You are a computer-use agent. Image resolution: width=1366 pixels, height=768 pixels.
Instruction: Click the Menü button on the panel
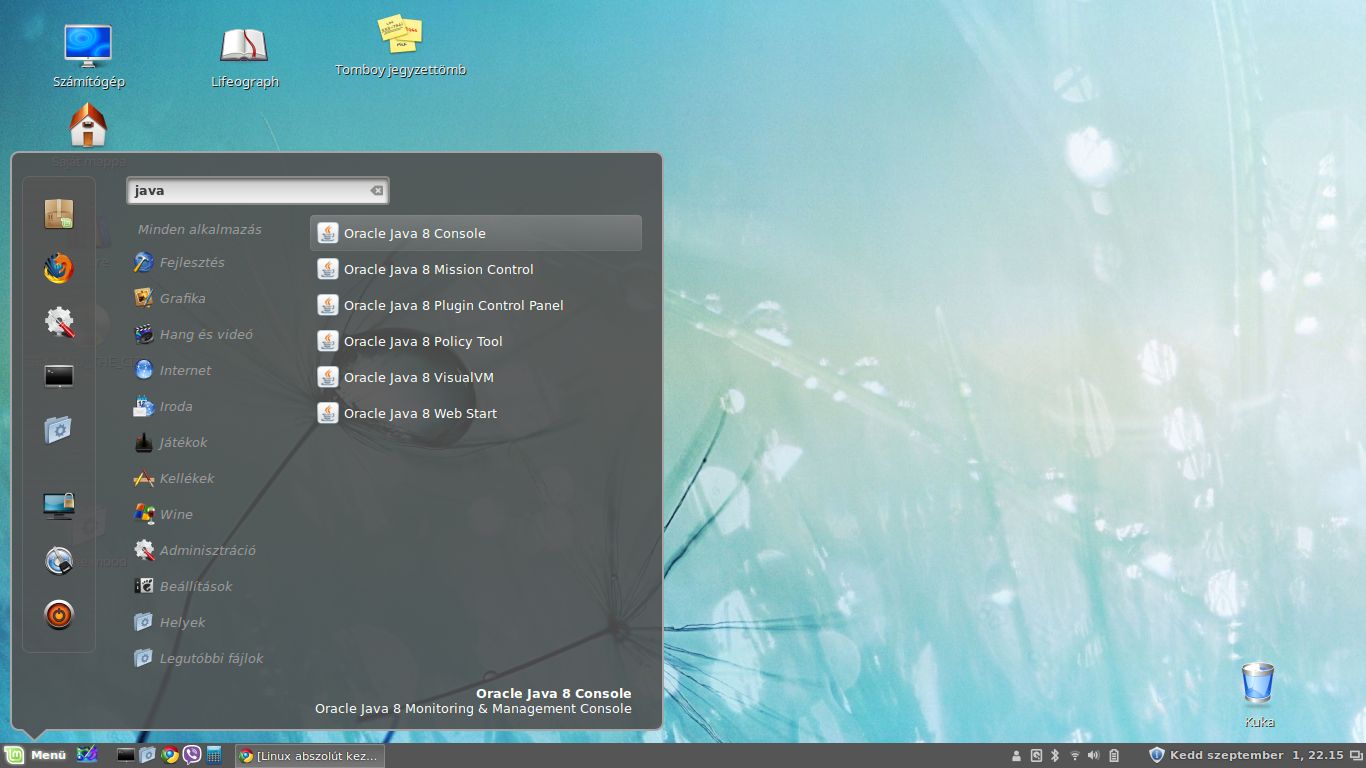tap(36, 755)
